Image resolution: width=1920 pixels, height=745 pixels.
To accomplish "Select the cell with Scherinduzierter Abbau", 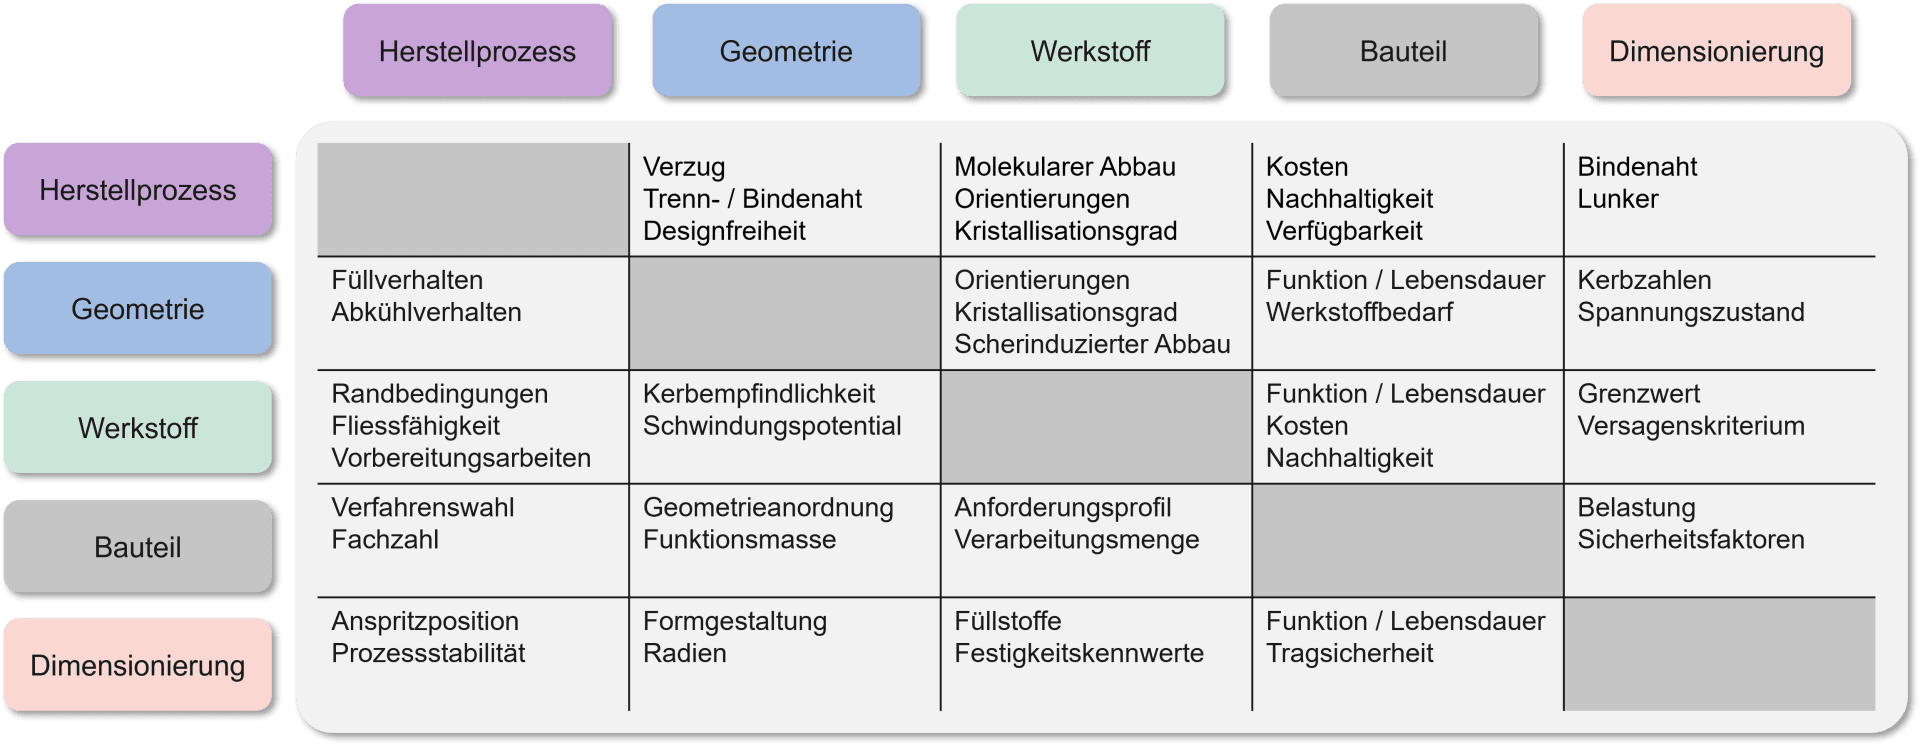I will coord(1096,313).
